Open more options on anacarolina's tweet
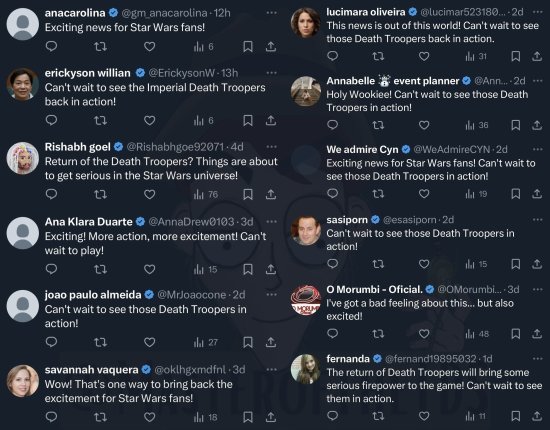The height and width of the screenshot is (430, 550). pos(271,13)
